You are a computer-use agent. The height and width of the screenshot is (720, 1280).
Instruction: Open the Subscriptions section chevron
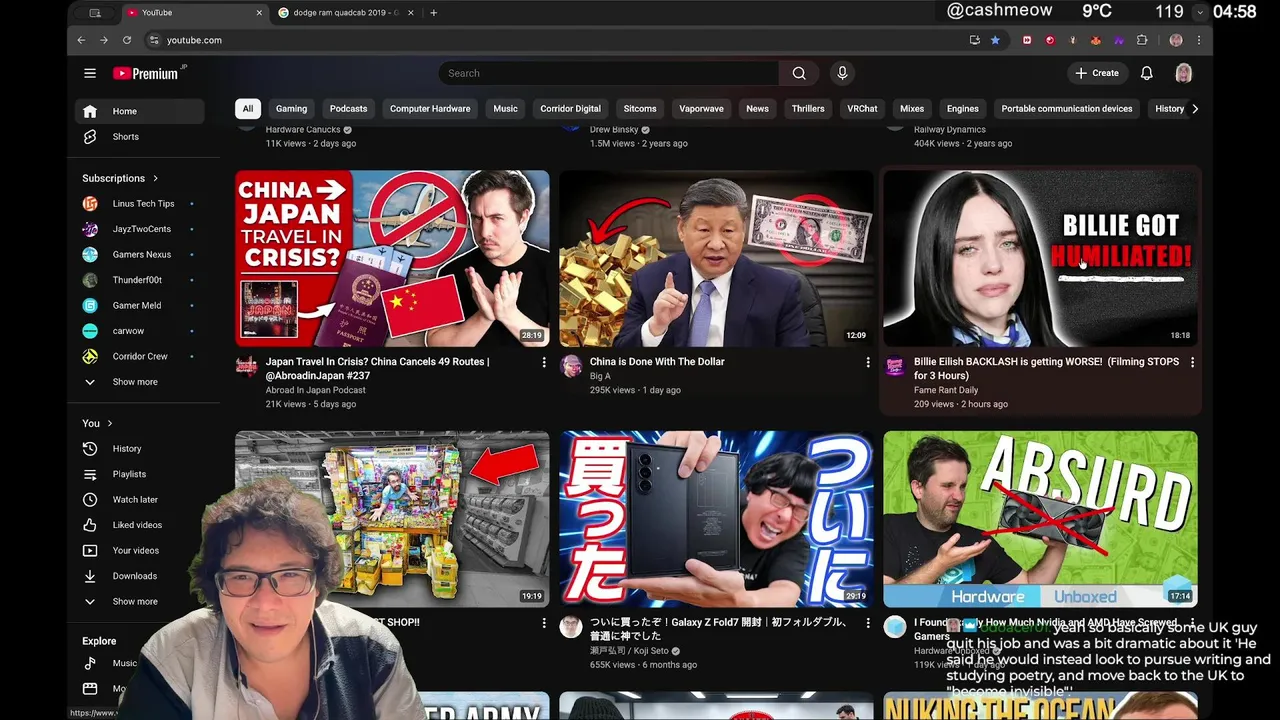(155, 178)
